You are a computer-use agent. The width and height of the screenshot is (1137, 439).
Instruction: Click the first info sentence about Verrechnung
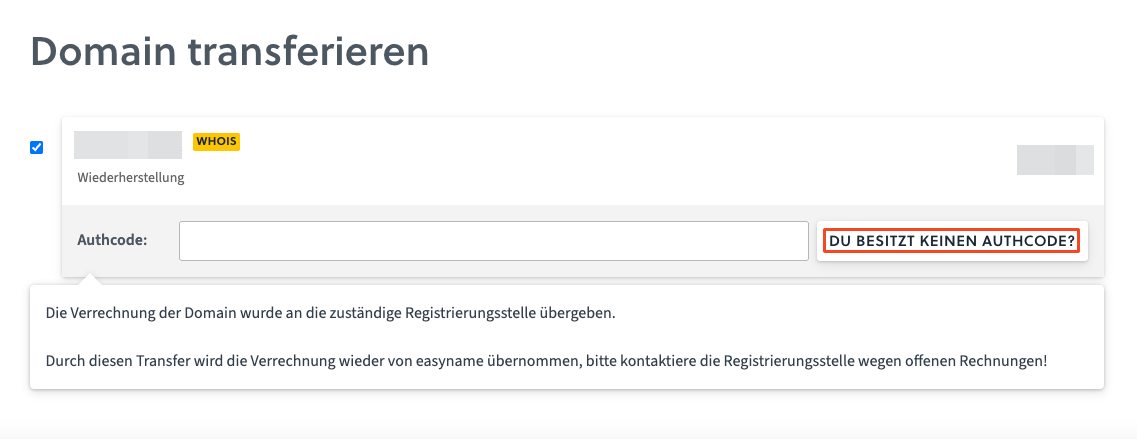(330, 313)
